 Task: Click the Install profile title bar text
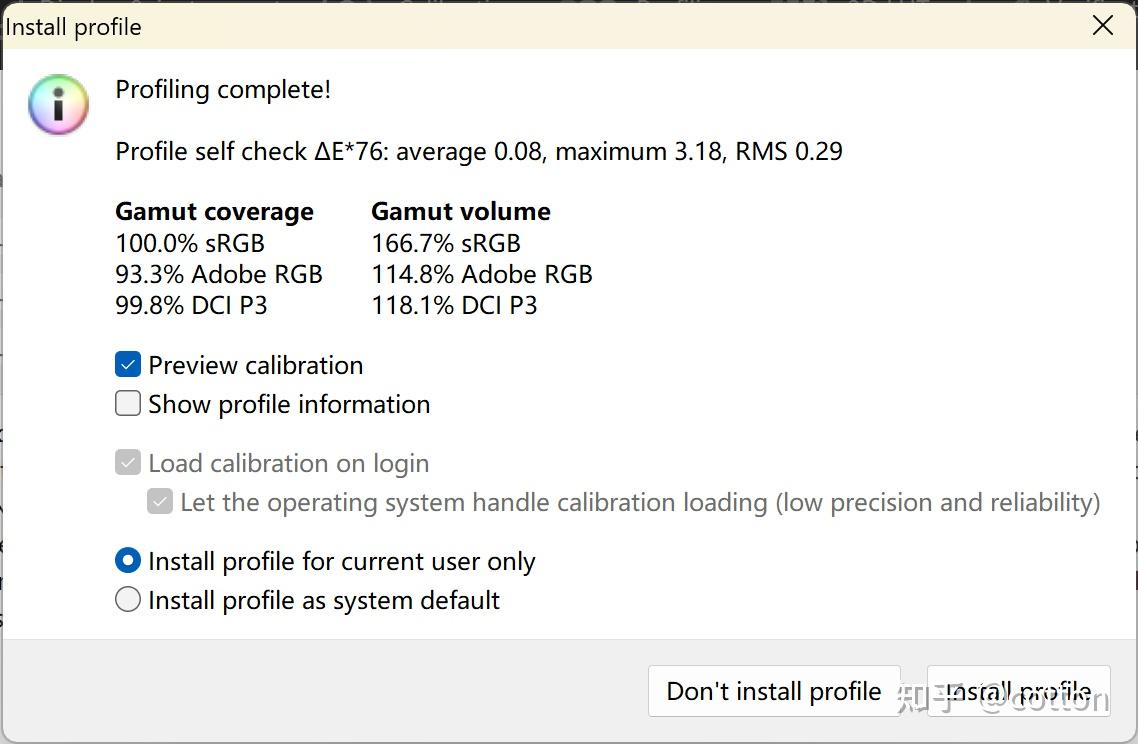click(x=74, y=27)
